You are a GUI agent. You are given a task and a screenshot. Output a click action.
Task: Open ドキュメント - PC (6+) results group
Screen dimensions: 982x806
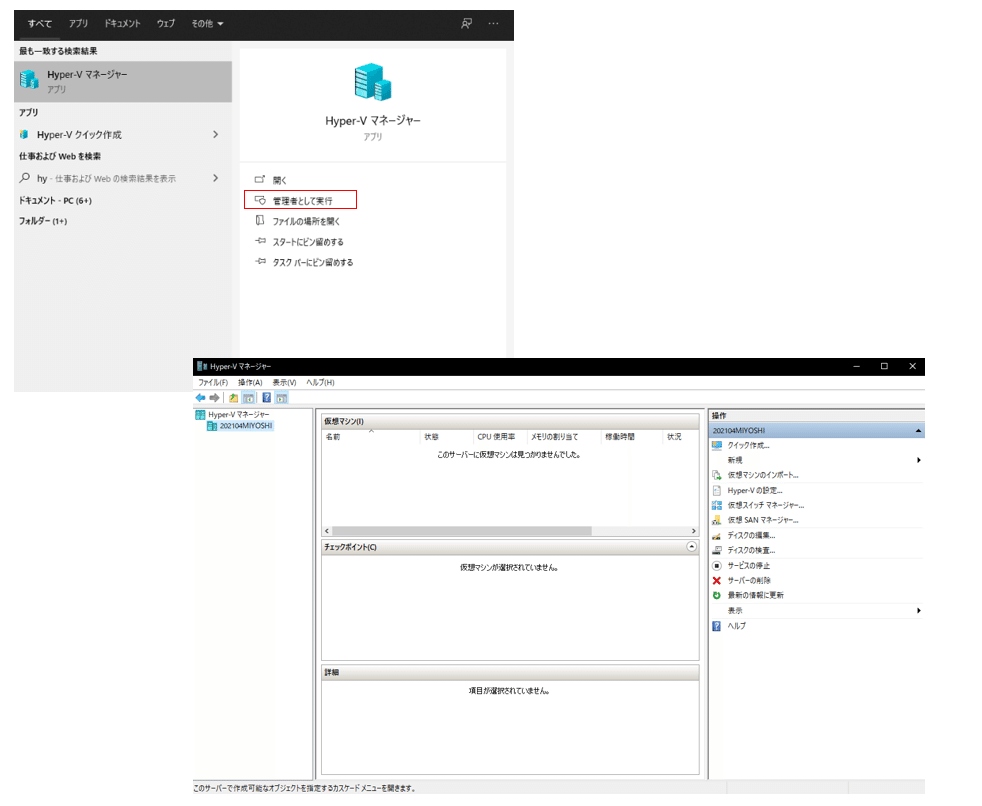[55, 200]
